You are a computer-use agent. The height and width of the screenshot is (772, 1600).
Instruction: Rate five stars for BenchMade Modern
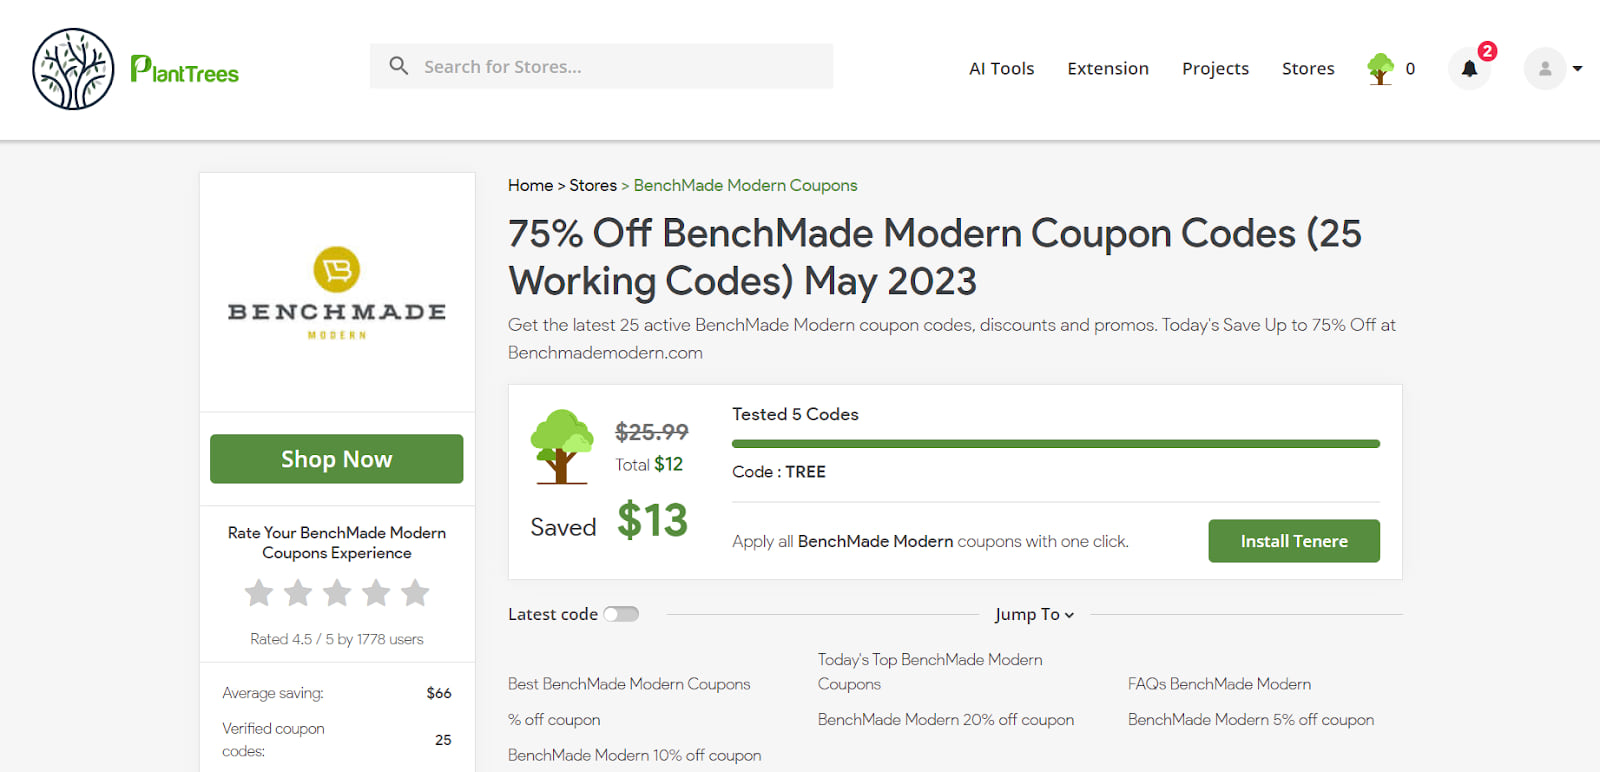click(x=415, y=593)
